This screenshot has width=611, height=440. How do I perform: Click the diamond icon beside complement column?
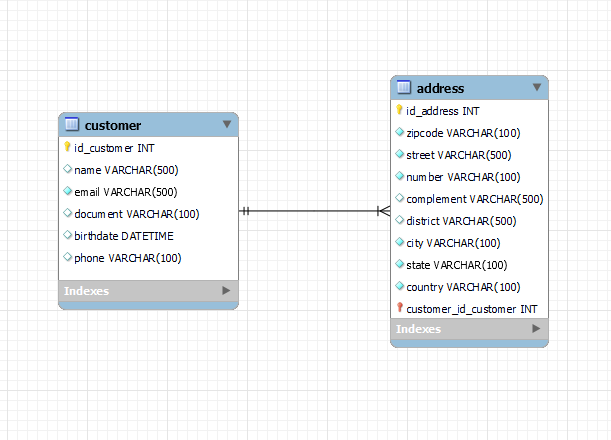click(399, 198)
